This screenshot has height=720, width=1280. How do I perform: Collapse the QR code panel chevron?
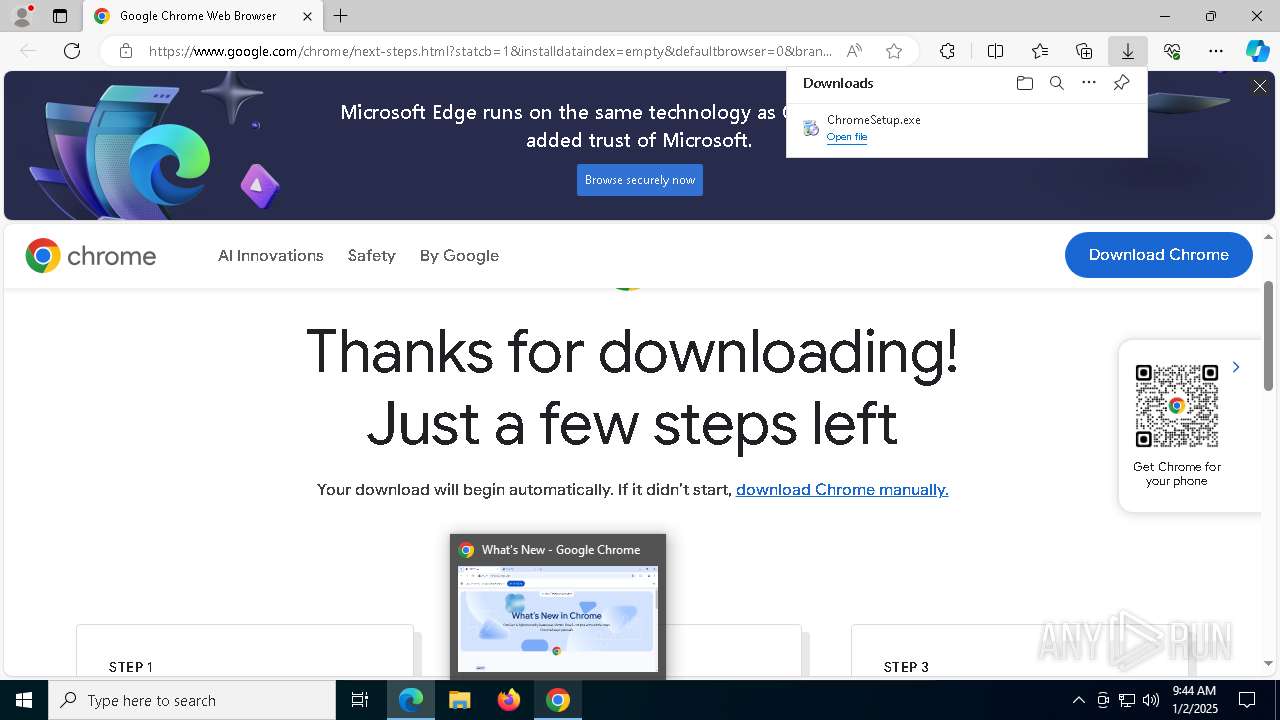coord(1236,367)
